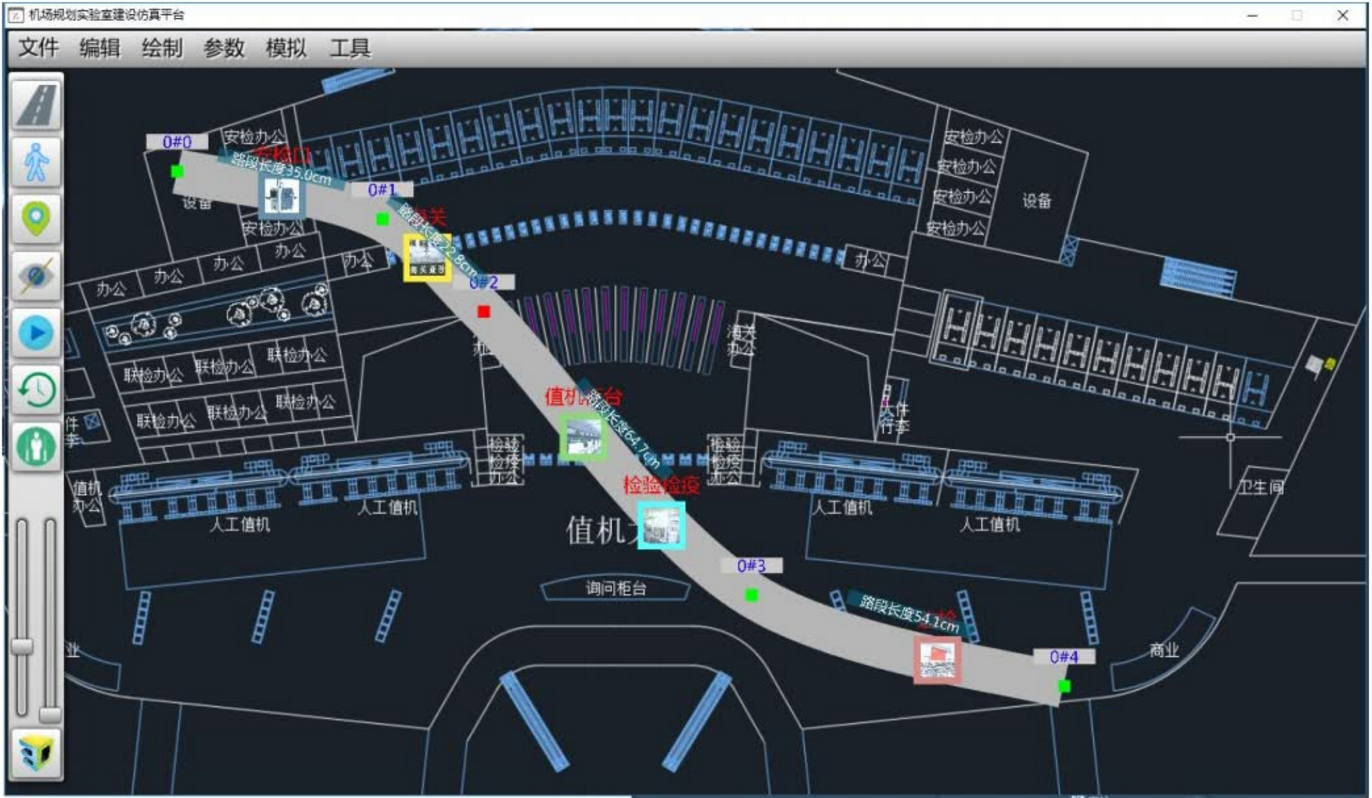Open the 3D cube view button

[37, 752]
